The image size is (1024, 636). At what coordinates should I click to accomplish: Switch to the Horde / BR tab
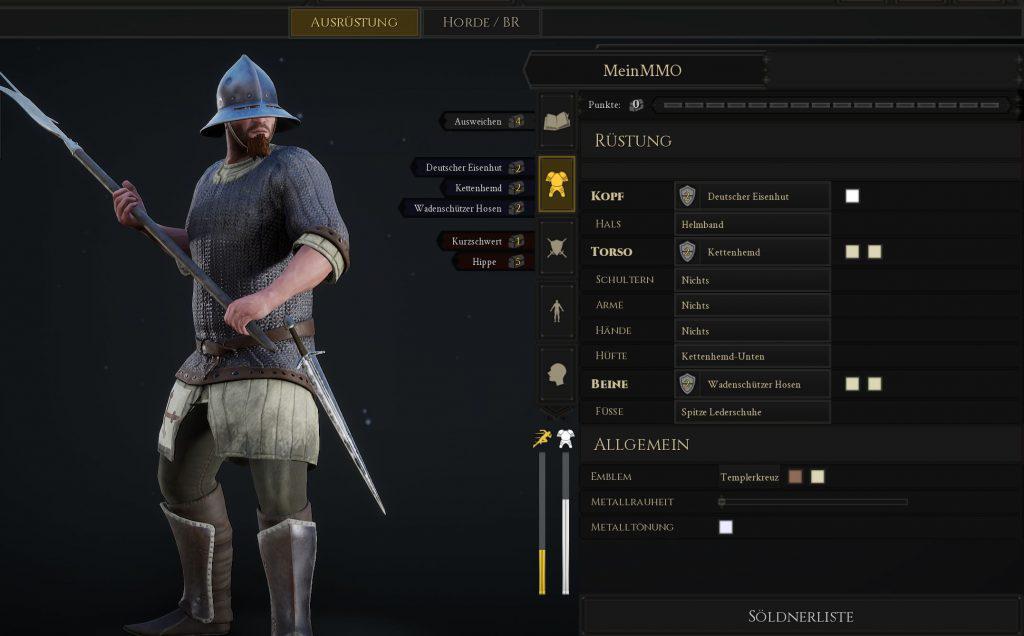click(481, 22)
